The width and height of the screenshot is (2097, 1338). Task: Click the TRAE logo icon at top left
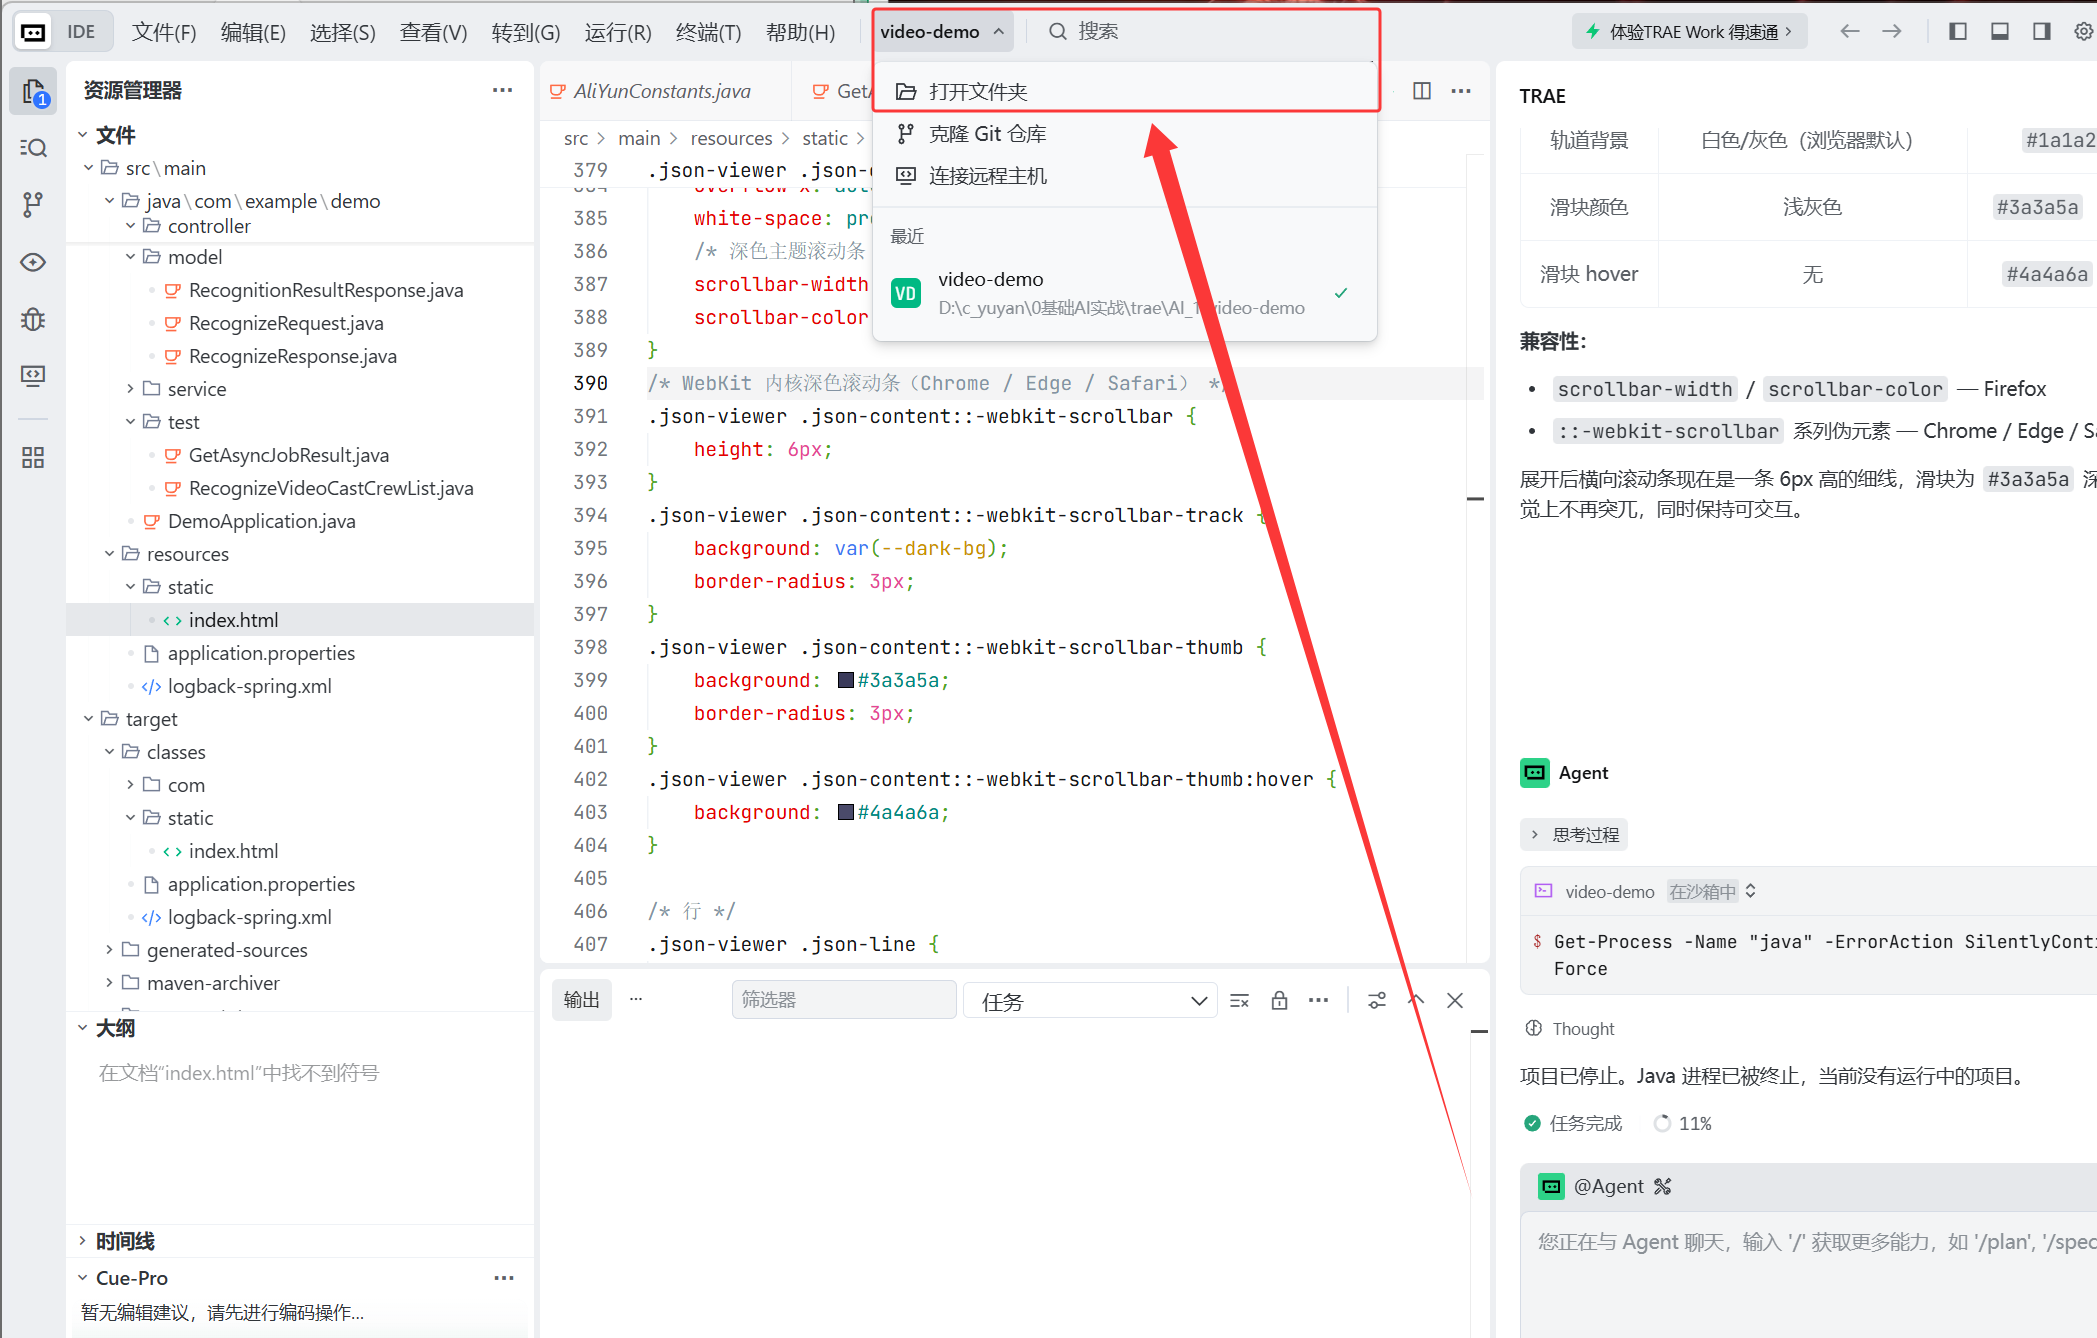33,32
